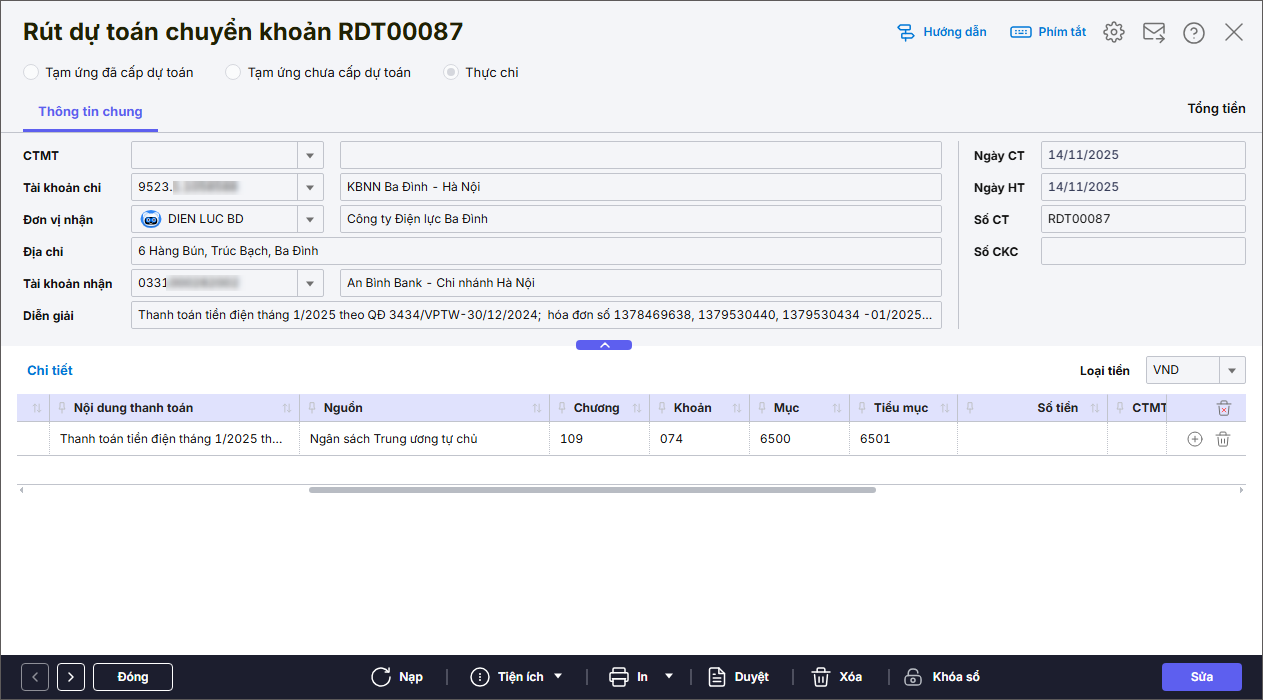Screen dimensions: 1263x700
Task: Click the Sửa button
Action: pos(1201,677)
